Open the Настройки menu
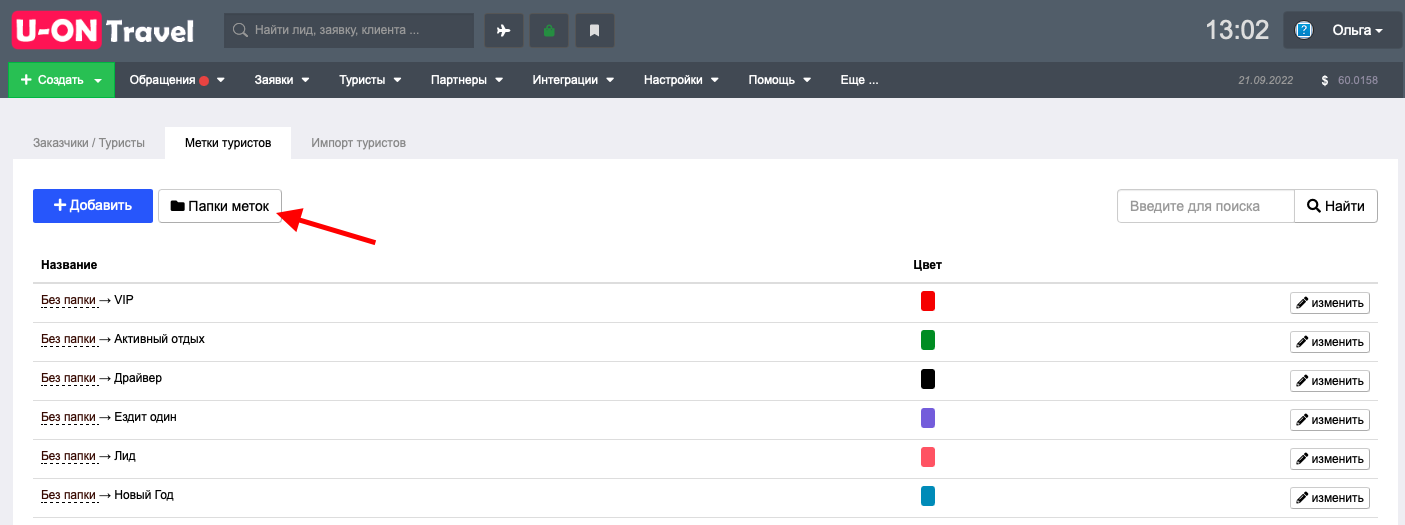The width and height of the screenshot is (1405, 525). (x=681, y=80)
